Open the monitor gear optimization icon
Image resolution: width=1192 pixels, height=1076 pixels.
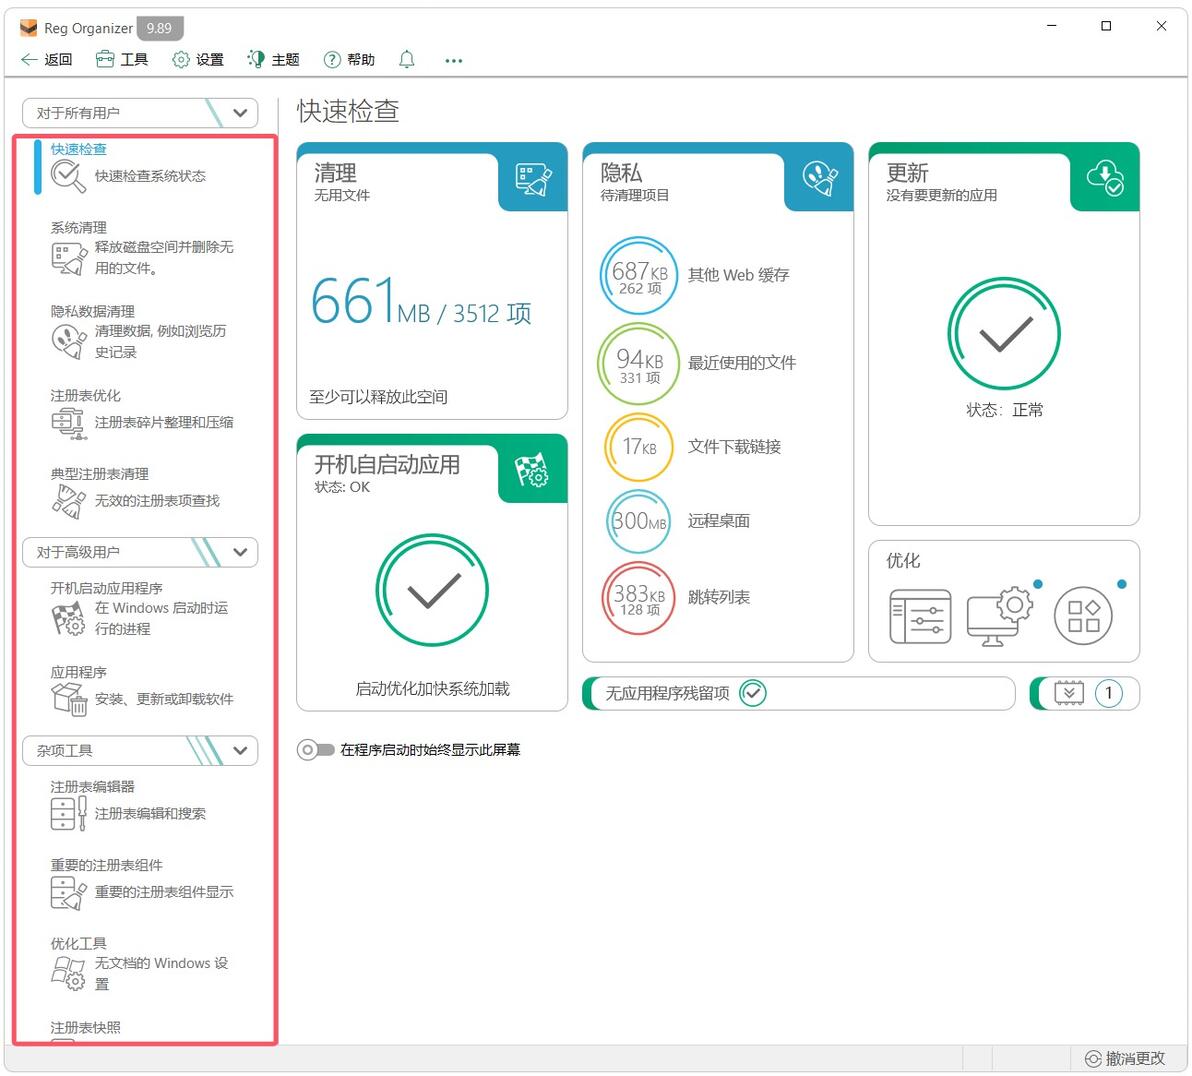click(x=1000, y=616)
